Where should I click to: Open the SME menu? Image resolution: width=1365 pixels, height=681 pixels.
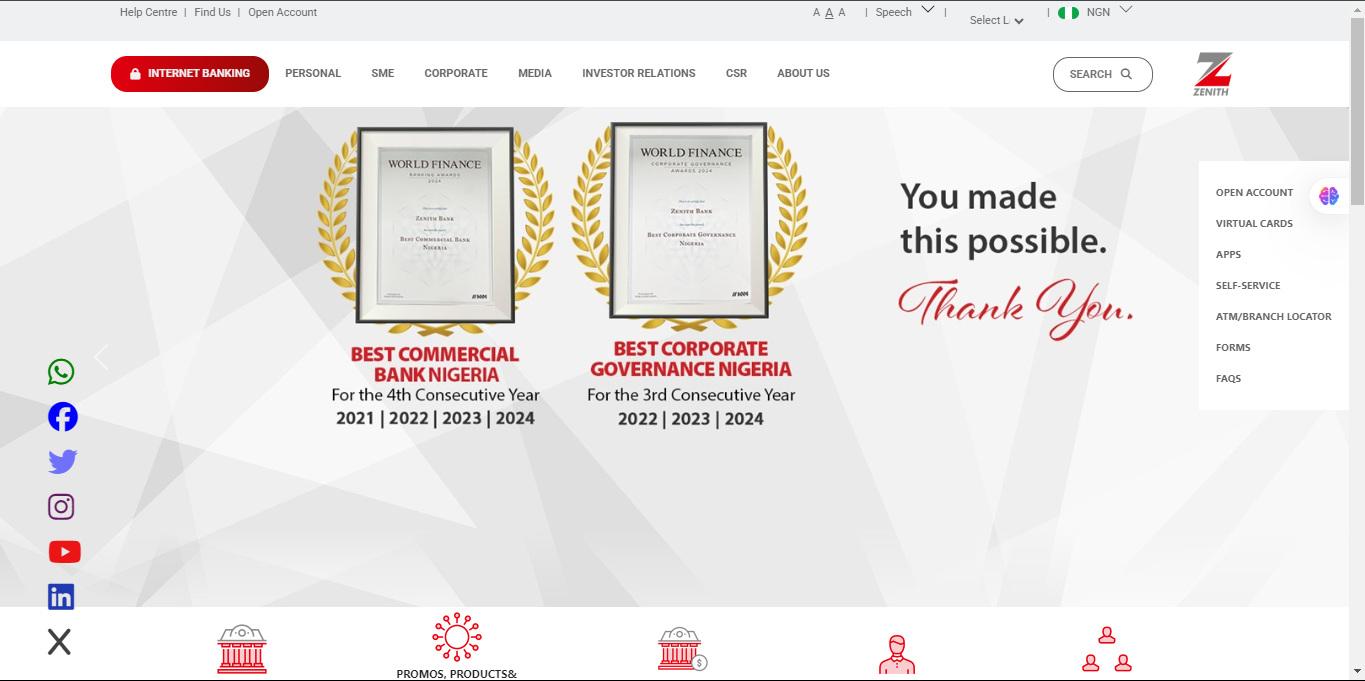(x=383, y=73)
